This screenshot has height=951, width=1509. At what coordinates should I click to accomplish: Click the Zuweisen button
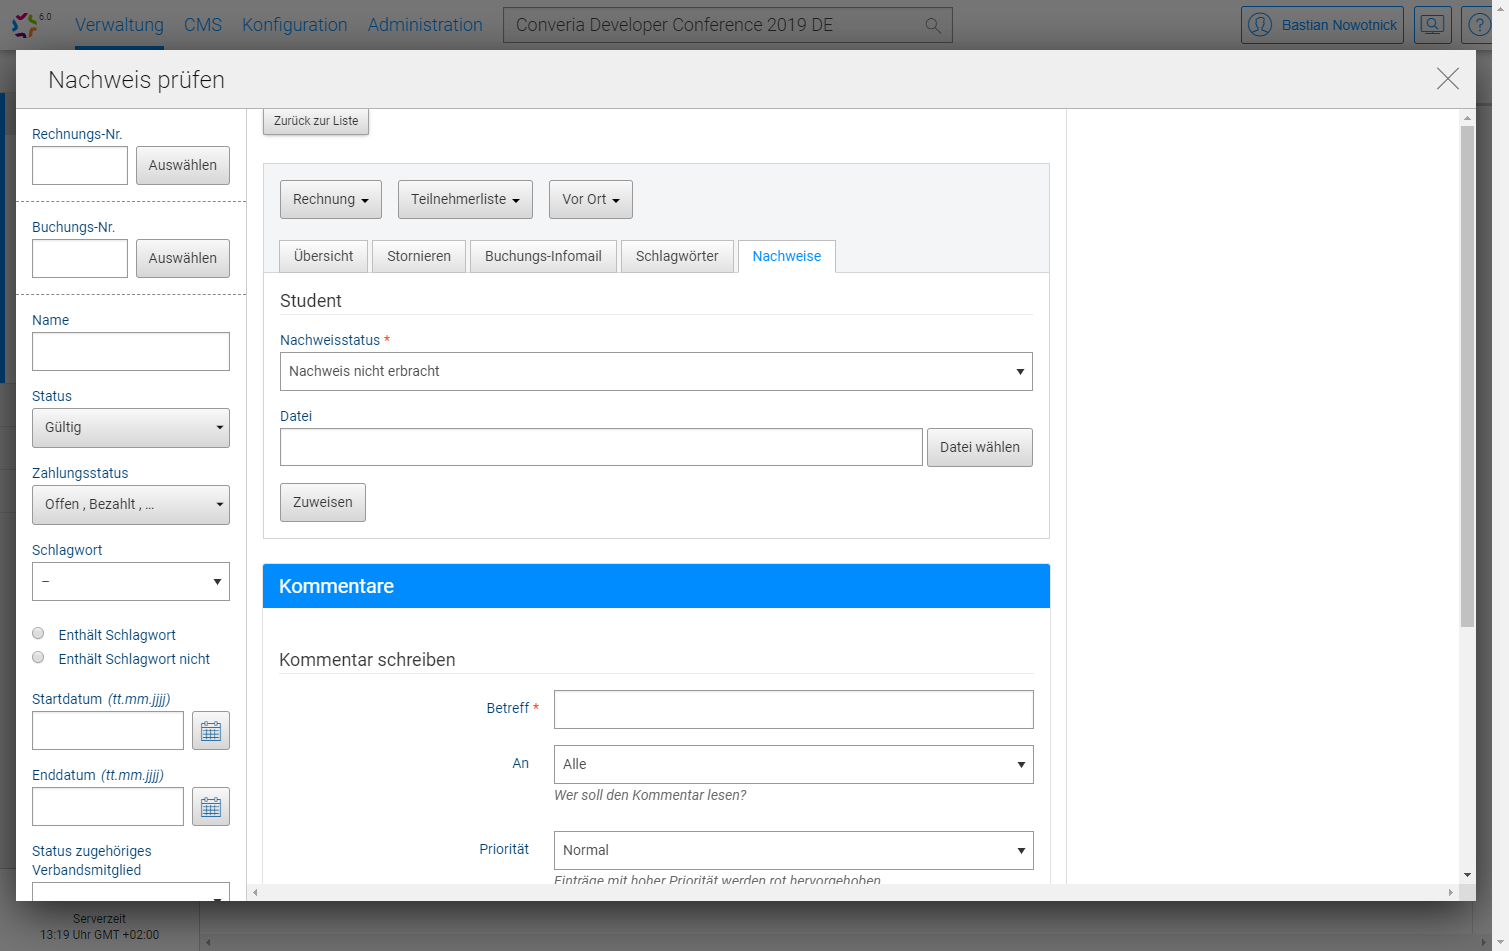[x=322, y=503]
